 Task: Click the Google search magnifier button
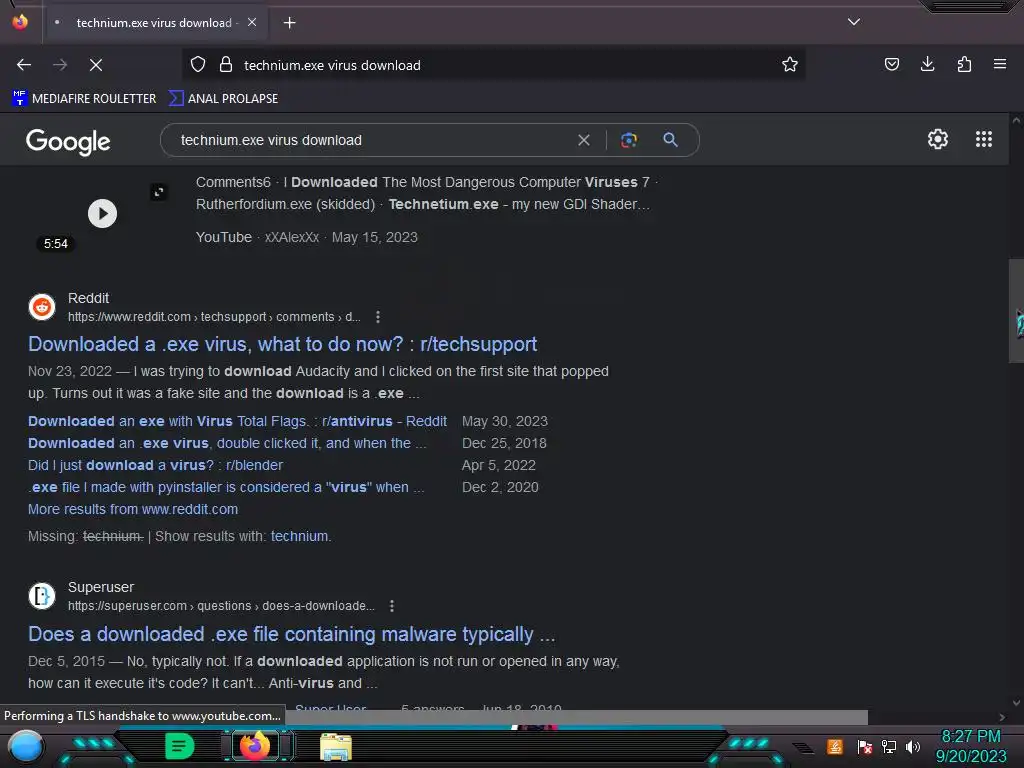coord(671,140)
